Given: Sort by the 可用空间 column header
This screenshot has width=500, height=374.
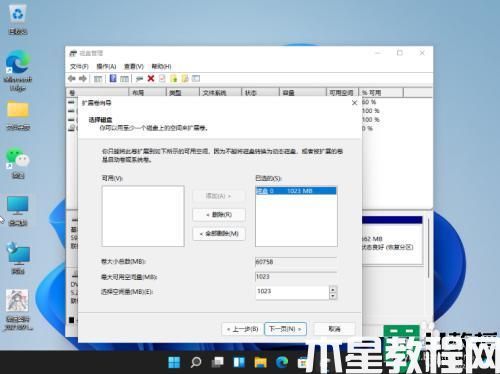Looking at the screenshot, I should [x=342, y=92].
